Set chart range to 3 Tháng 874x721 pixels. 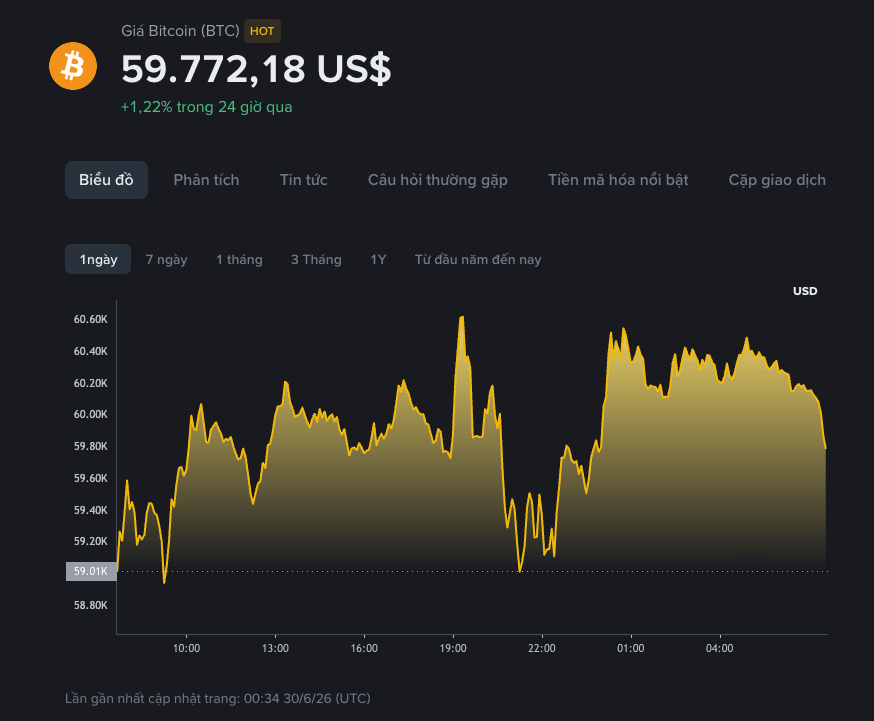coord(316,260)
